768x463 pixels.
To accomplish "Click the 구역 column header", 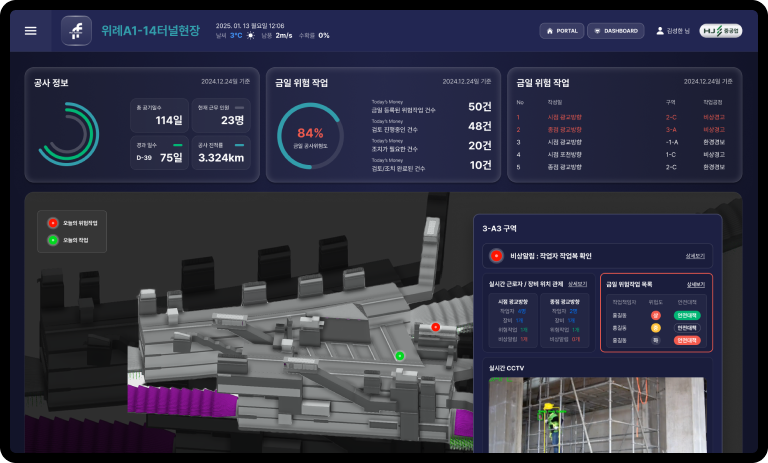I will point(671,102).
